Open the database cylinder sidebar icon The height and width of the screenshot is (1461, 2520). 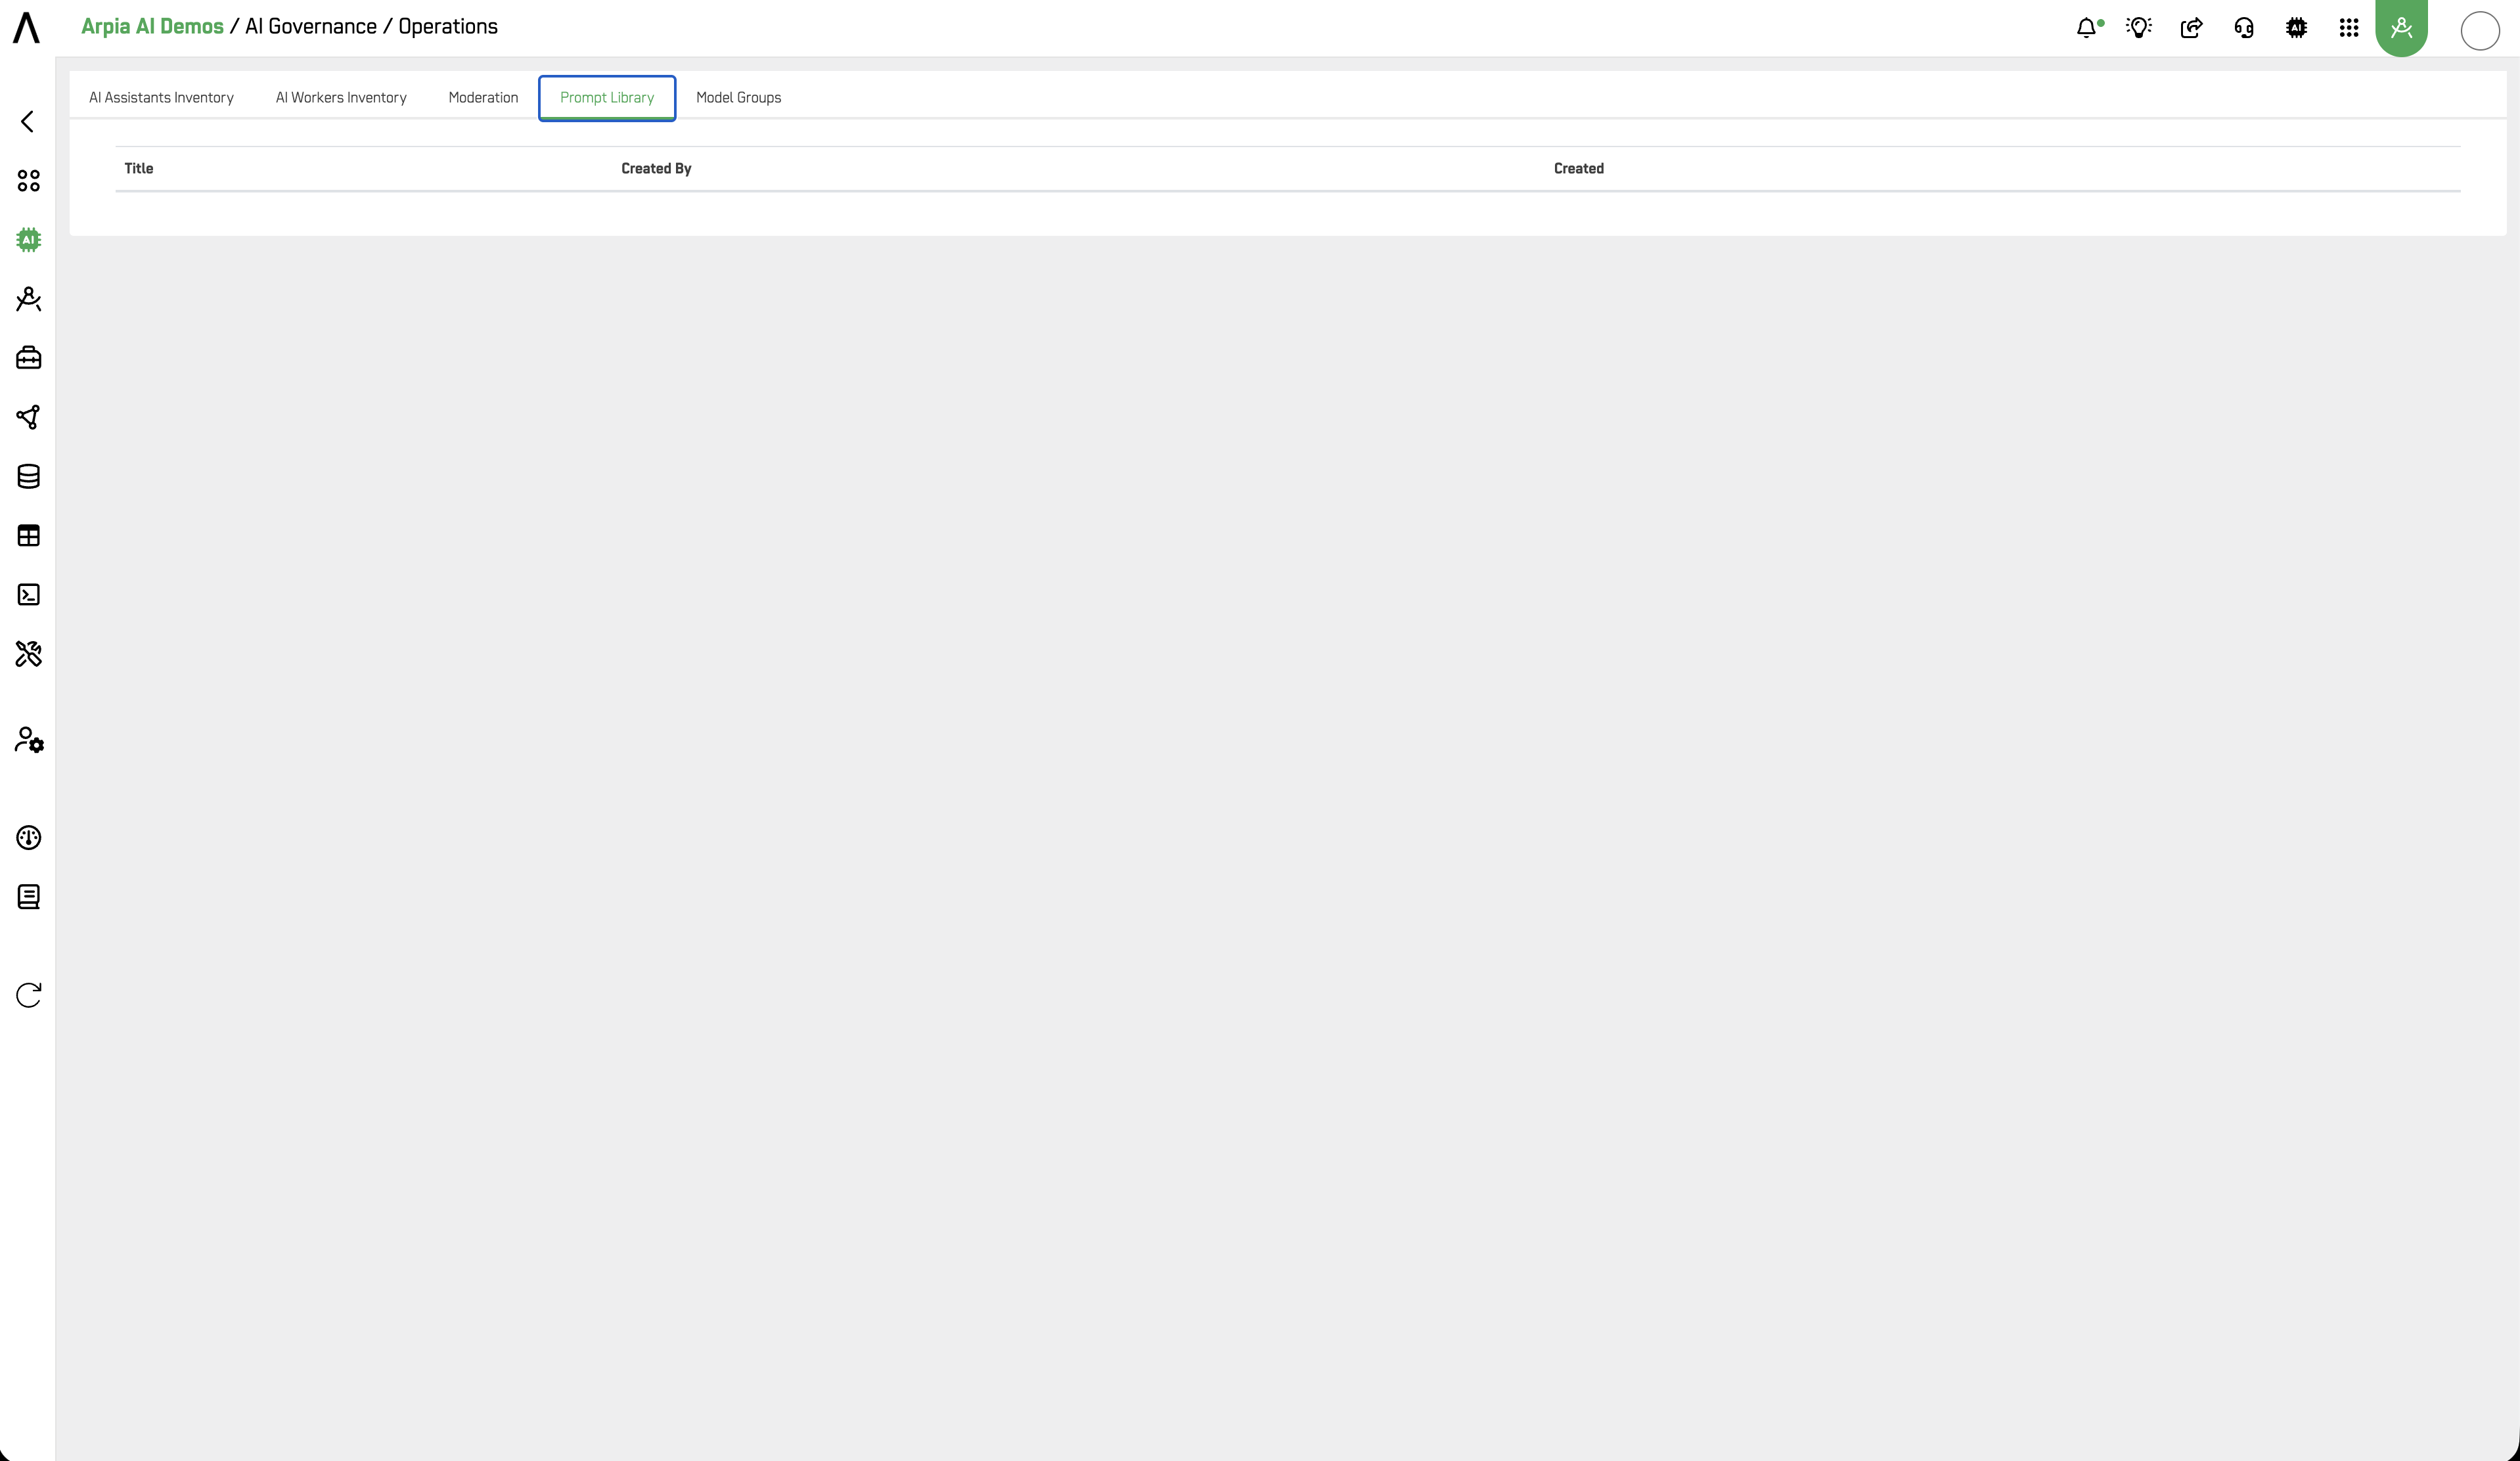(28, 476)
